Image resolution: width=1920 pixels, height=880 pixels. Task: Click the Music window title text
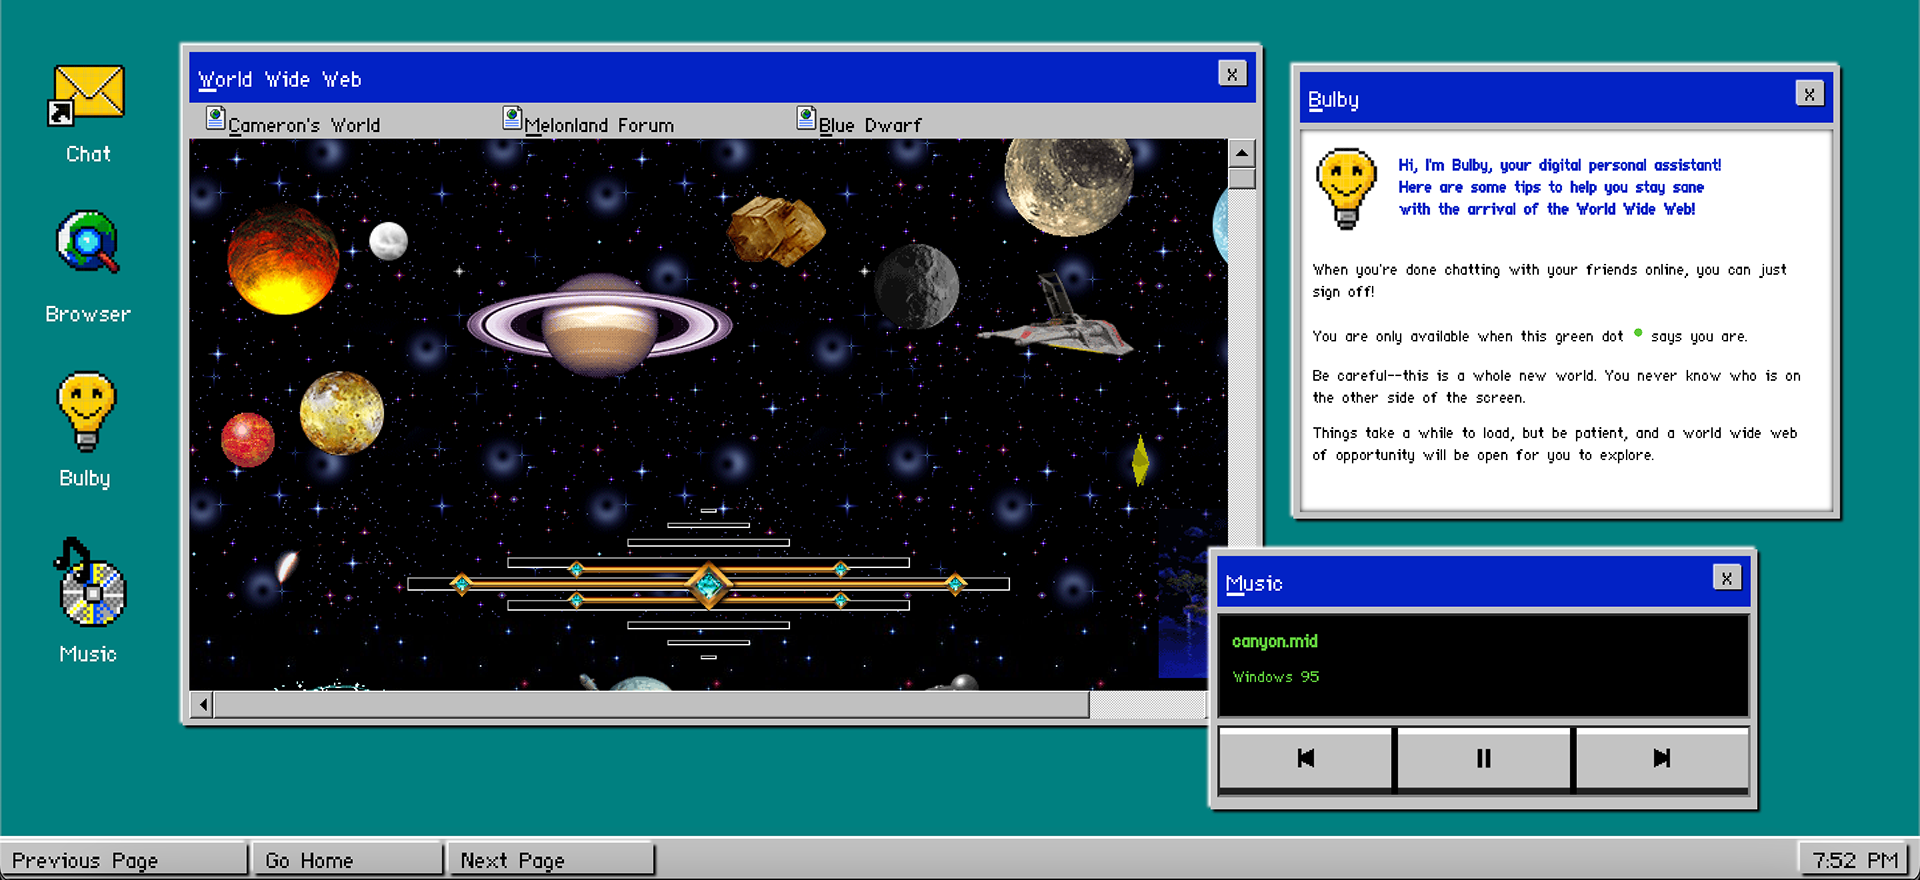[x=1254, y=583]
